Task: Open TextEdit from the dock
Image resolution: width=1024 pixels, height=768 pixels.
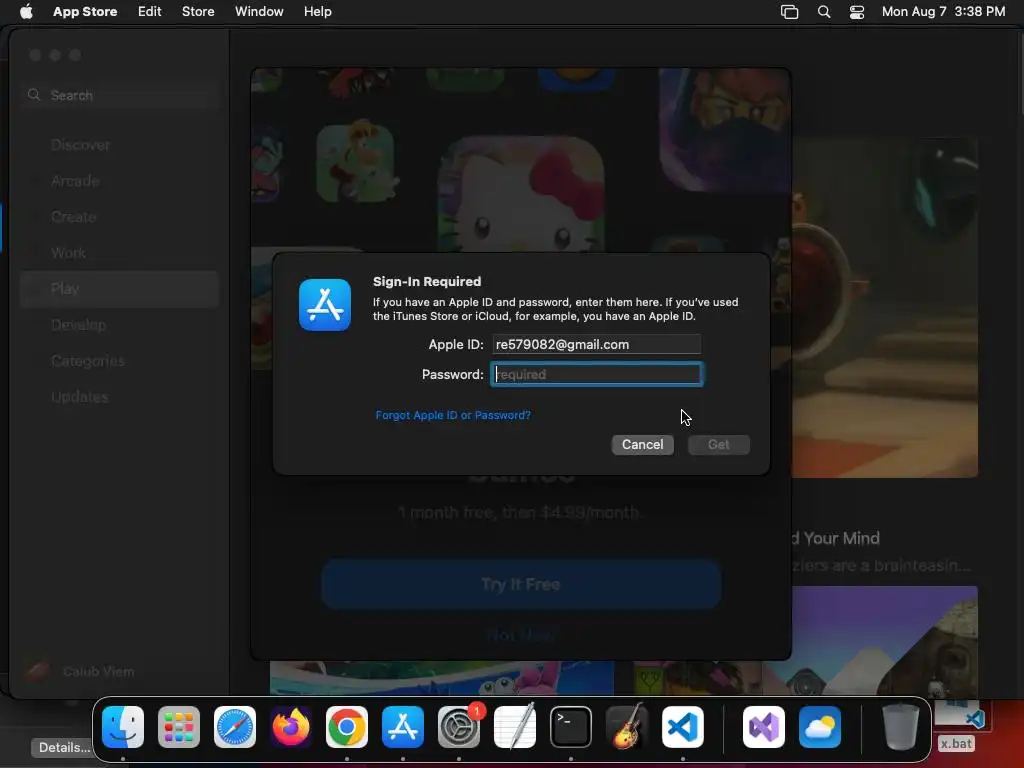Action: click(x=515, y=727)
